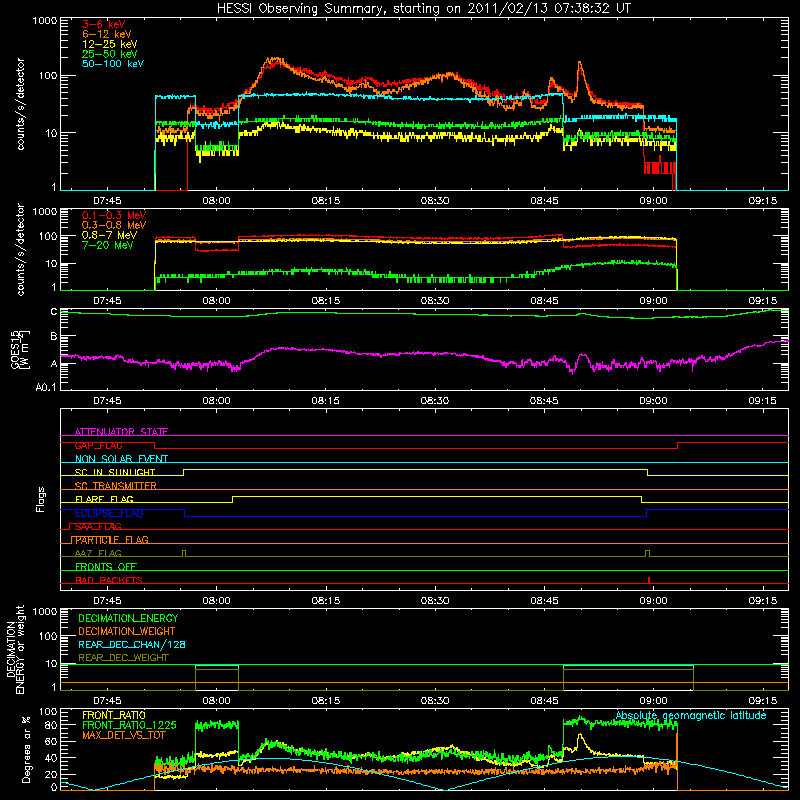The width and height of the screenshot is (800, 800).
Task: Select the 12-25 keV legend label
Action: point(110,44)
